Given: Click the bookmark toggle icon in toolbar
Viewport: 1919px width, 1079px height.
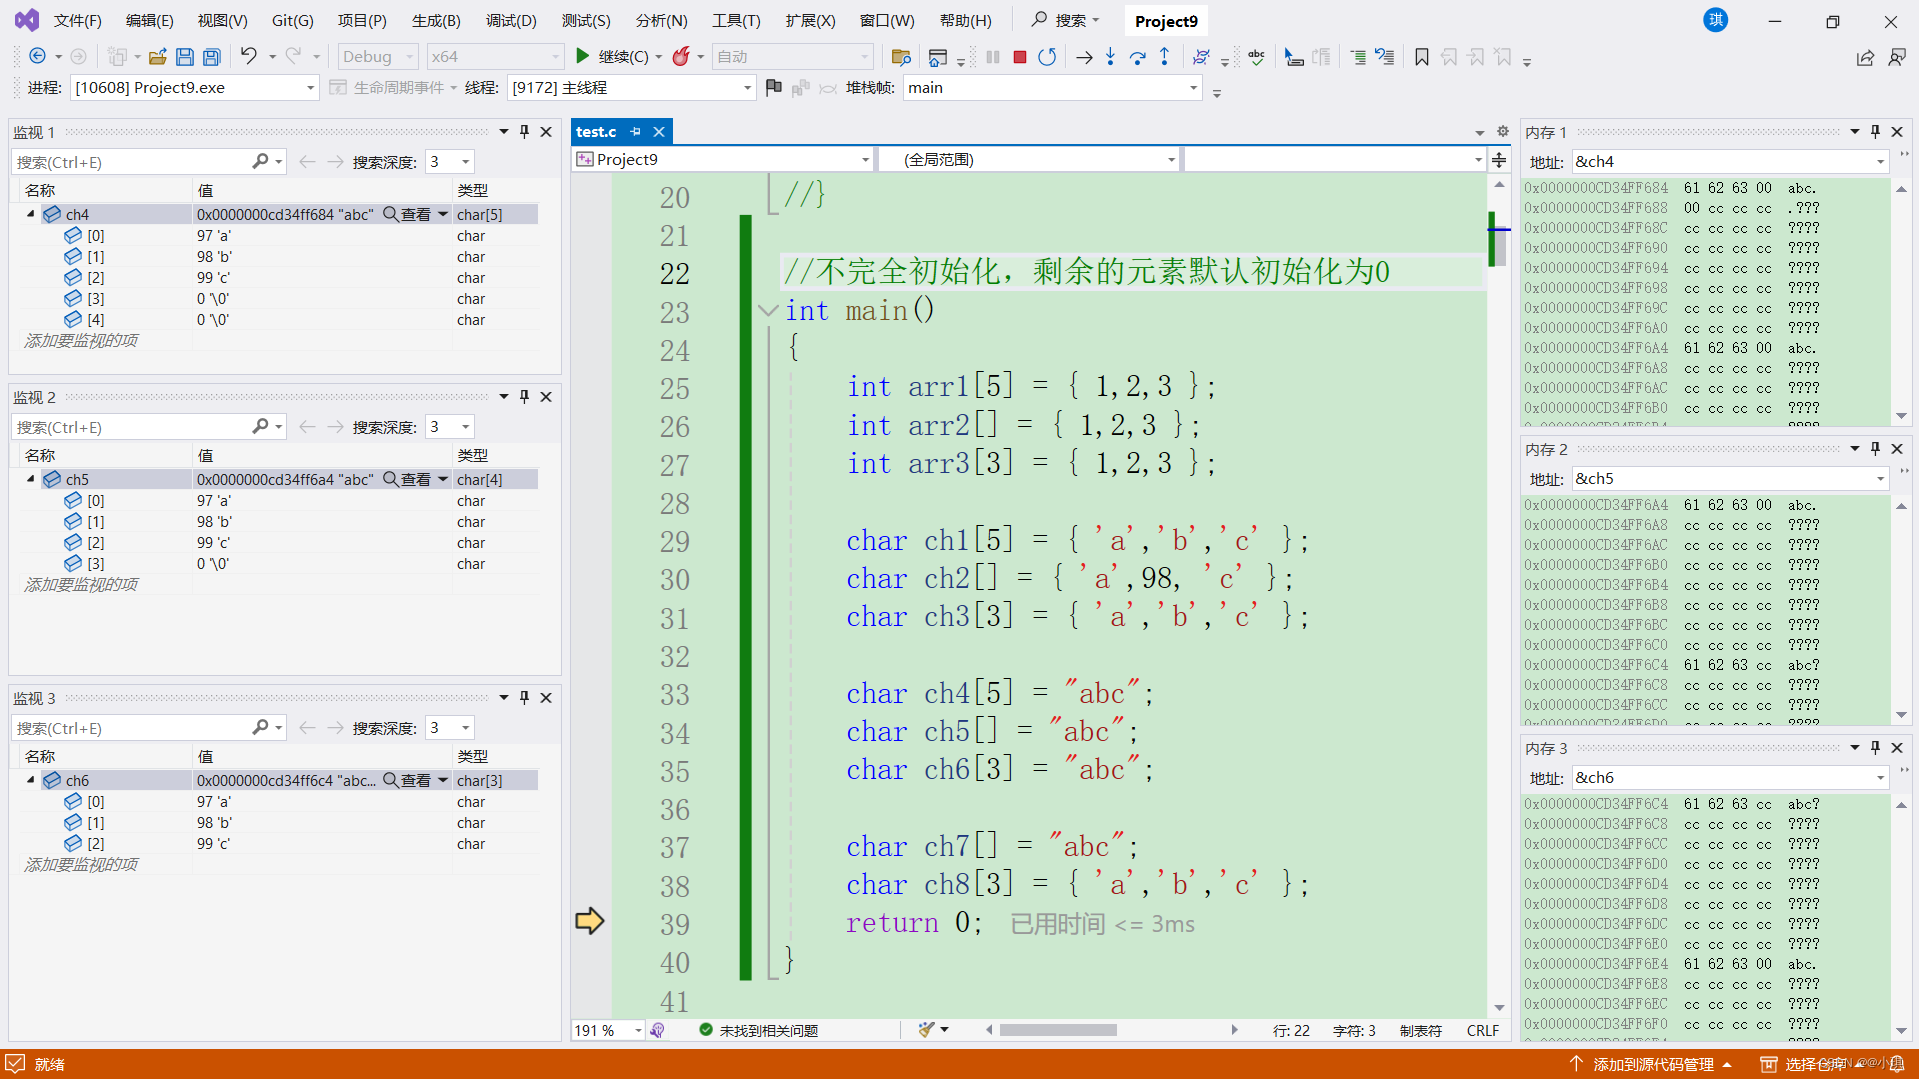Looking at the screenshot, I should pos(1421,57).
